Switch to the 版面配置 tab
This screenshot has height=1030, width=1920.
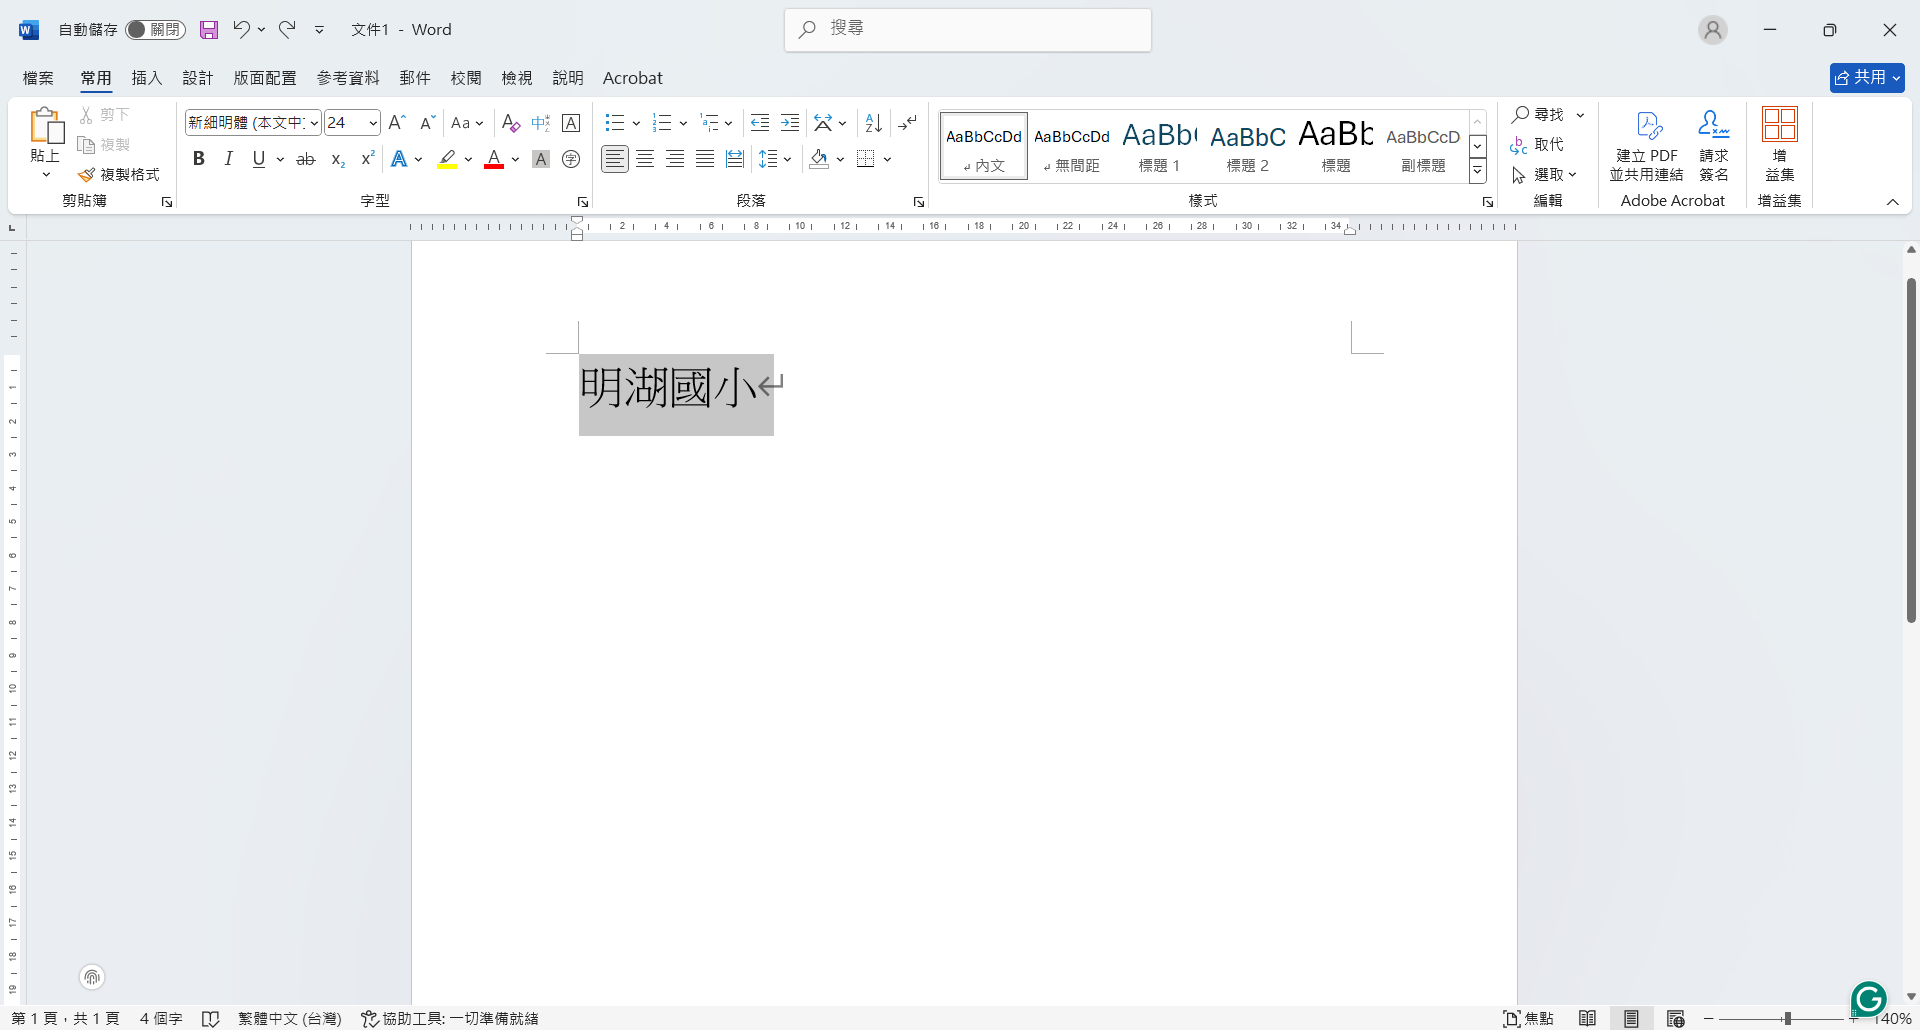tap(265, 78)
